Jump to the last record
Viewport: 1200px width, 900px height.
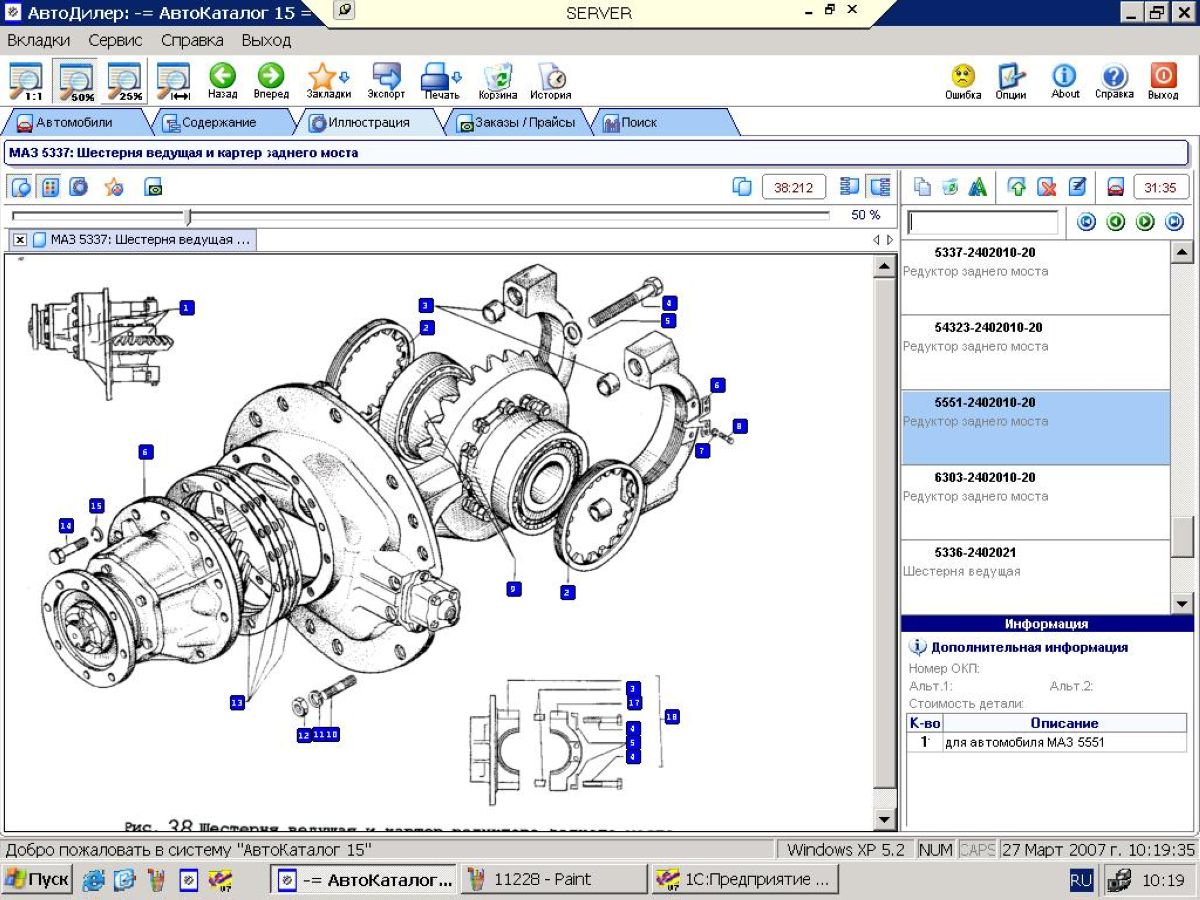1175,222
